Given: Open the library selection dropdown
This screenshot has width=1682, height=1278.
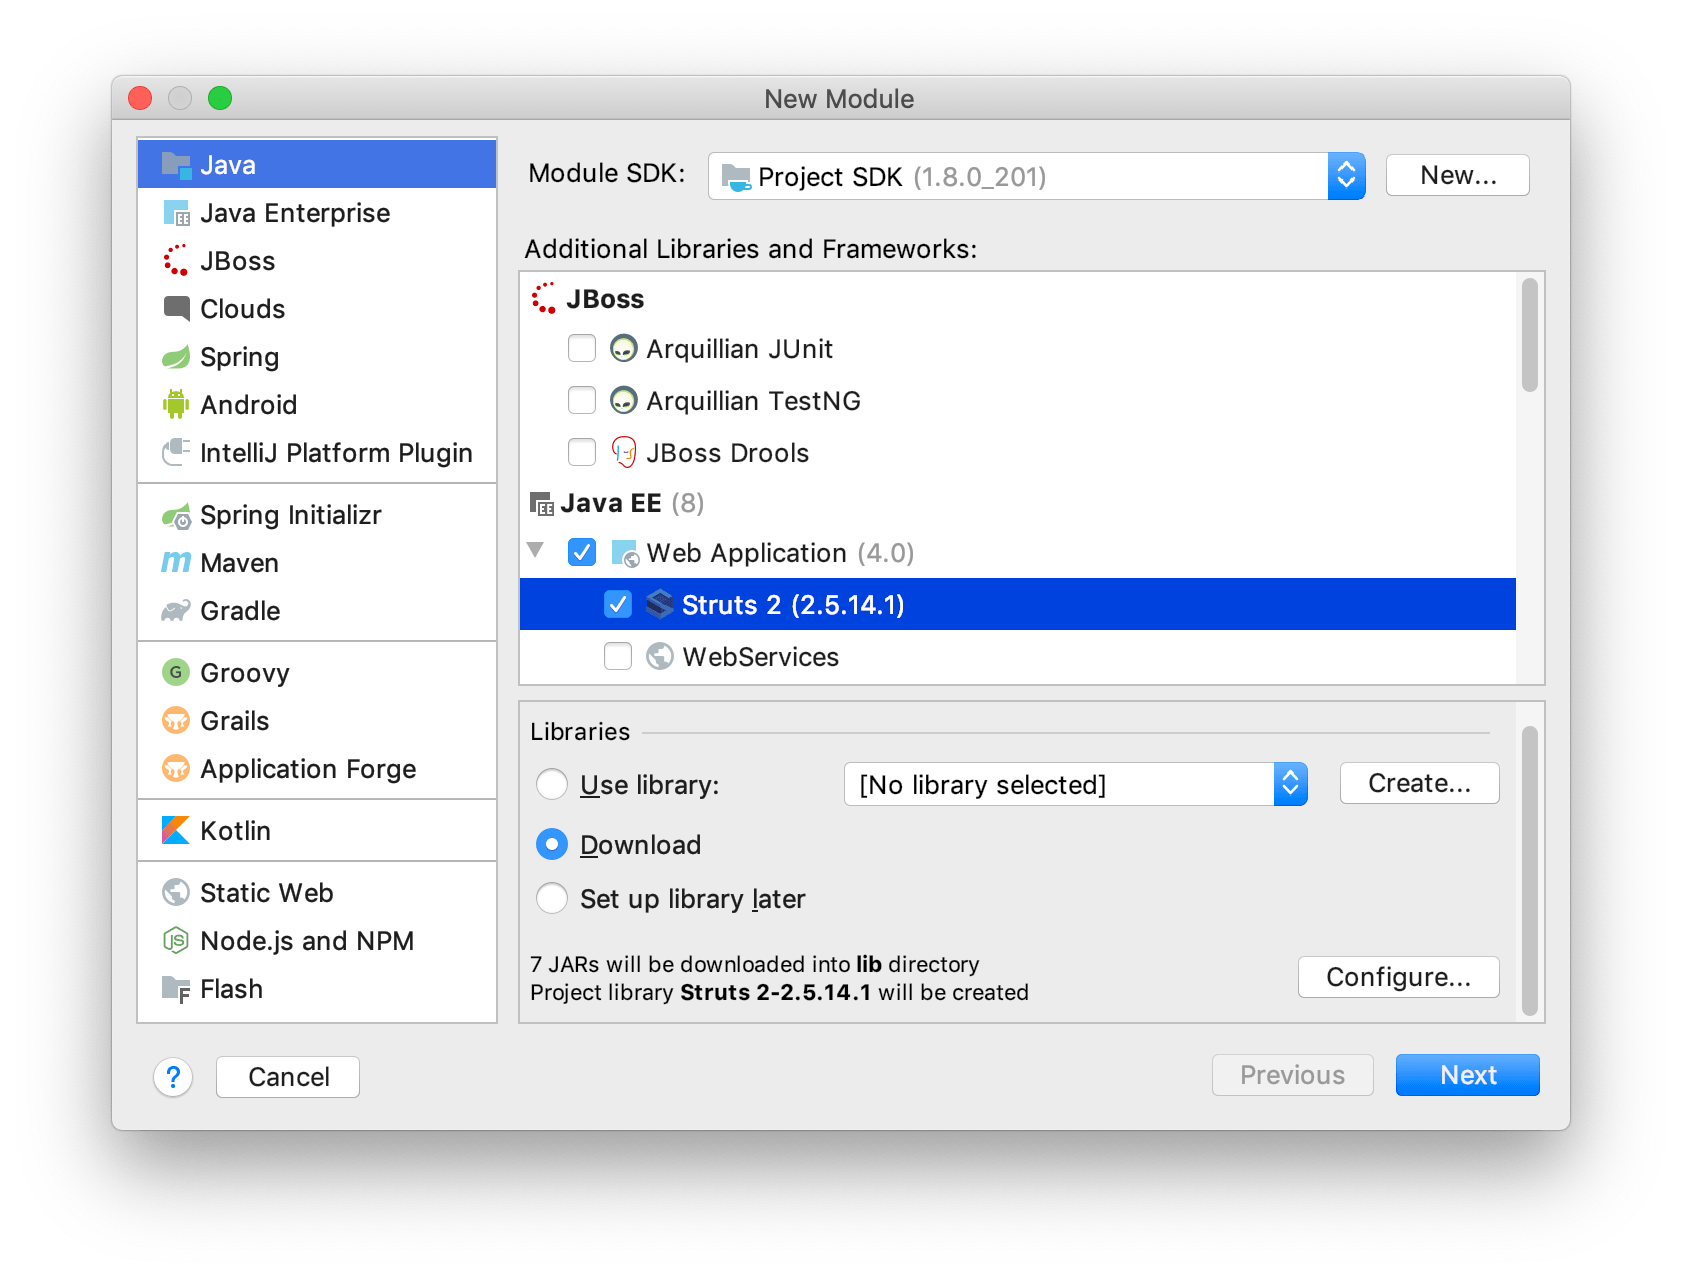Looking at the screenshot, I should click(x=1291, y=784).
